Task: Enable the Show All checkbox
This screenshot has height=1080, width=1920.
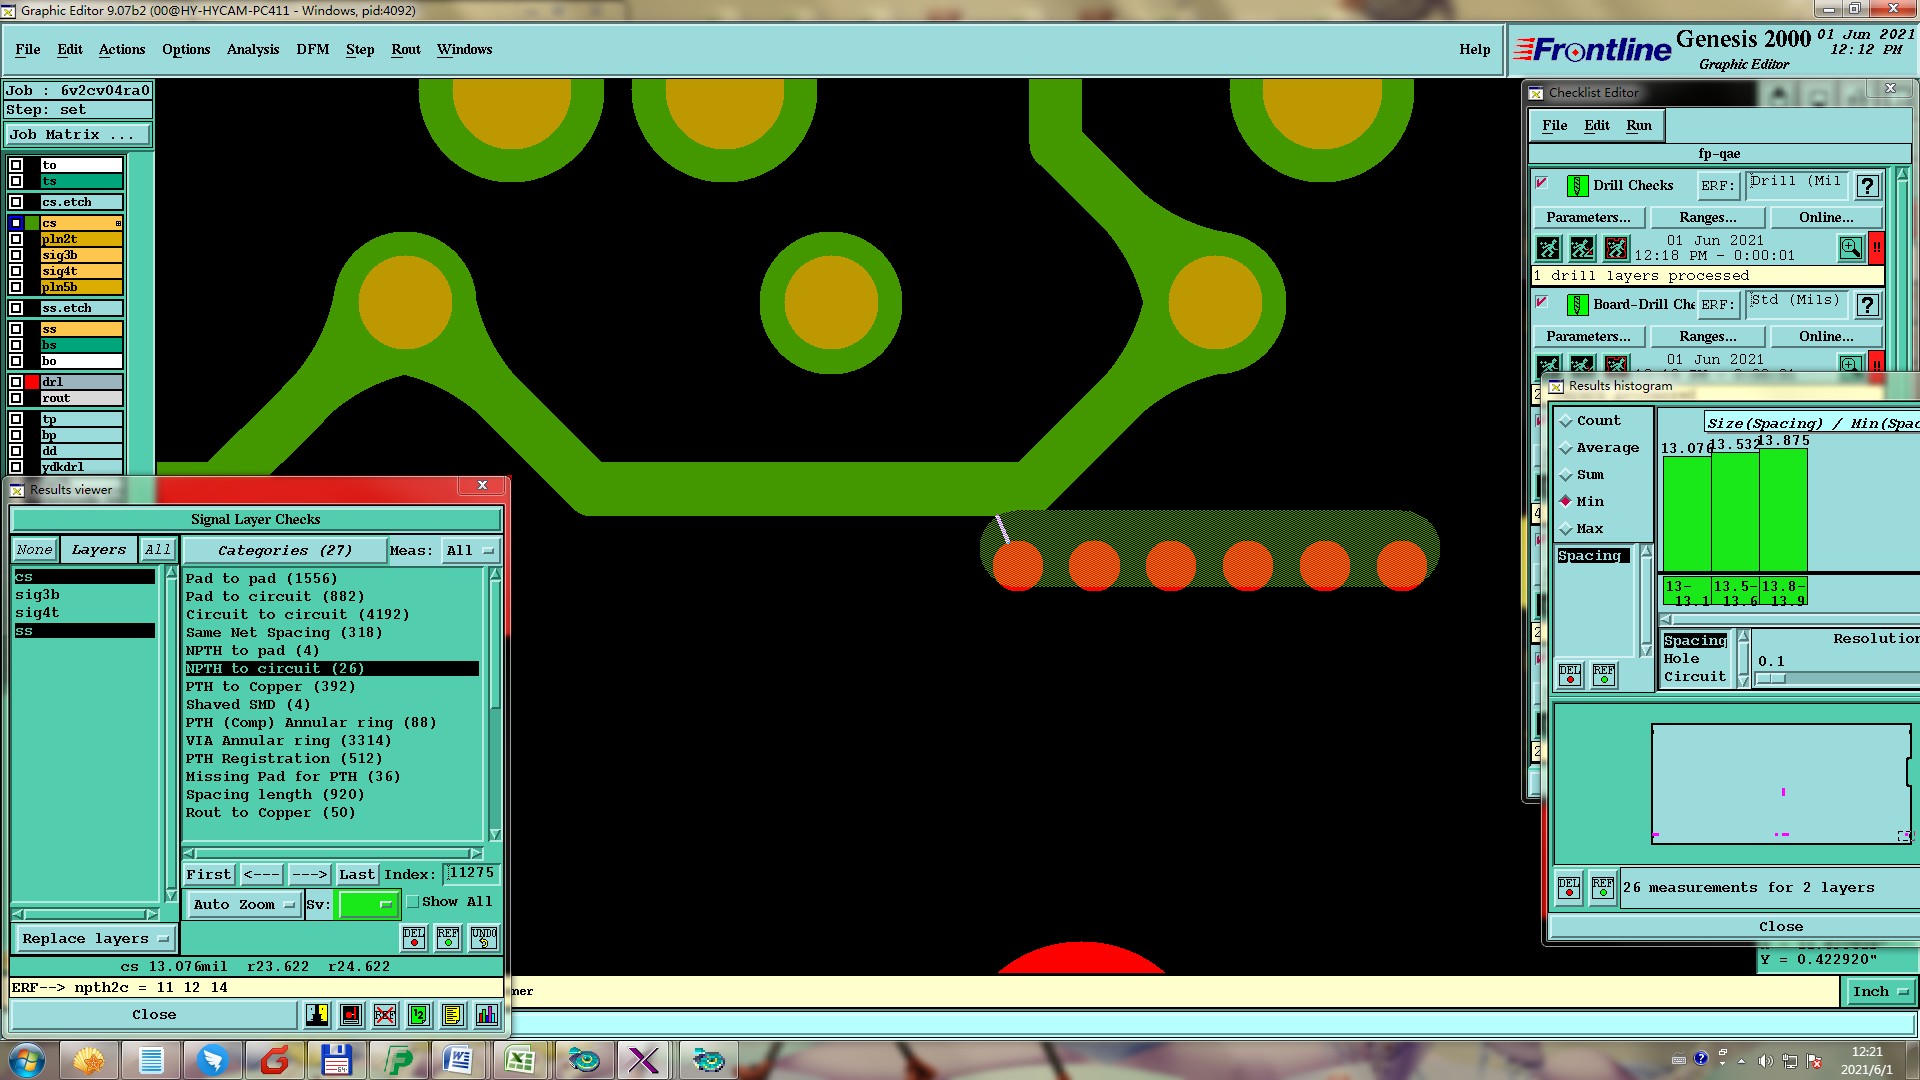Action: pos(413,902)
